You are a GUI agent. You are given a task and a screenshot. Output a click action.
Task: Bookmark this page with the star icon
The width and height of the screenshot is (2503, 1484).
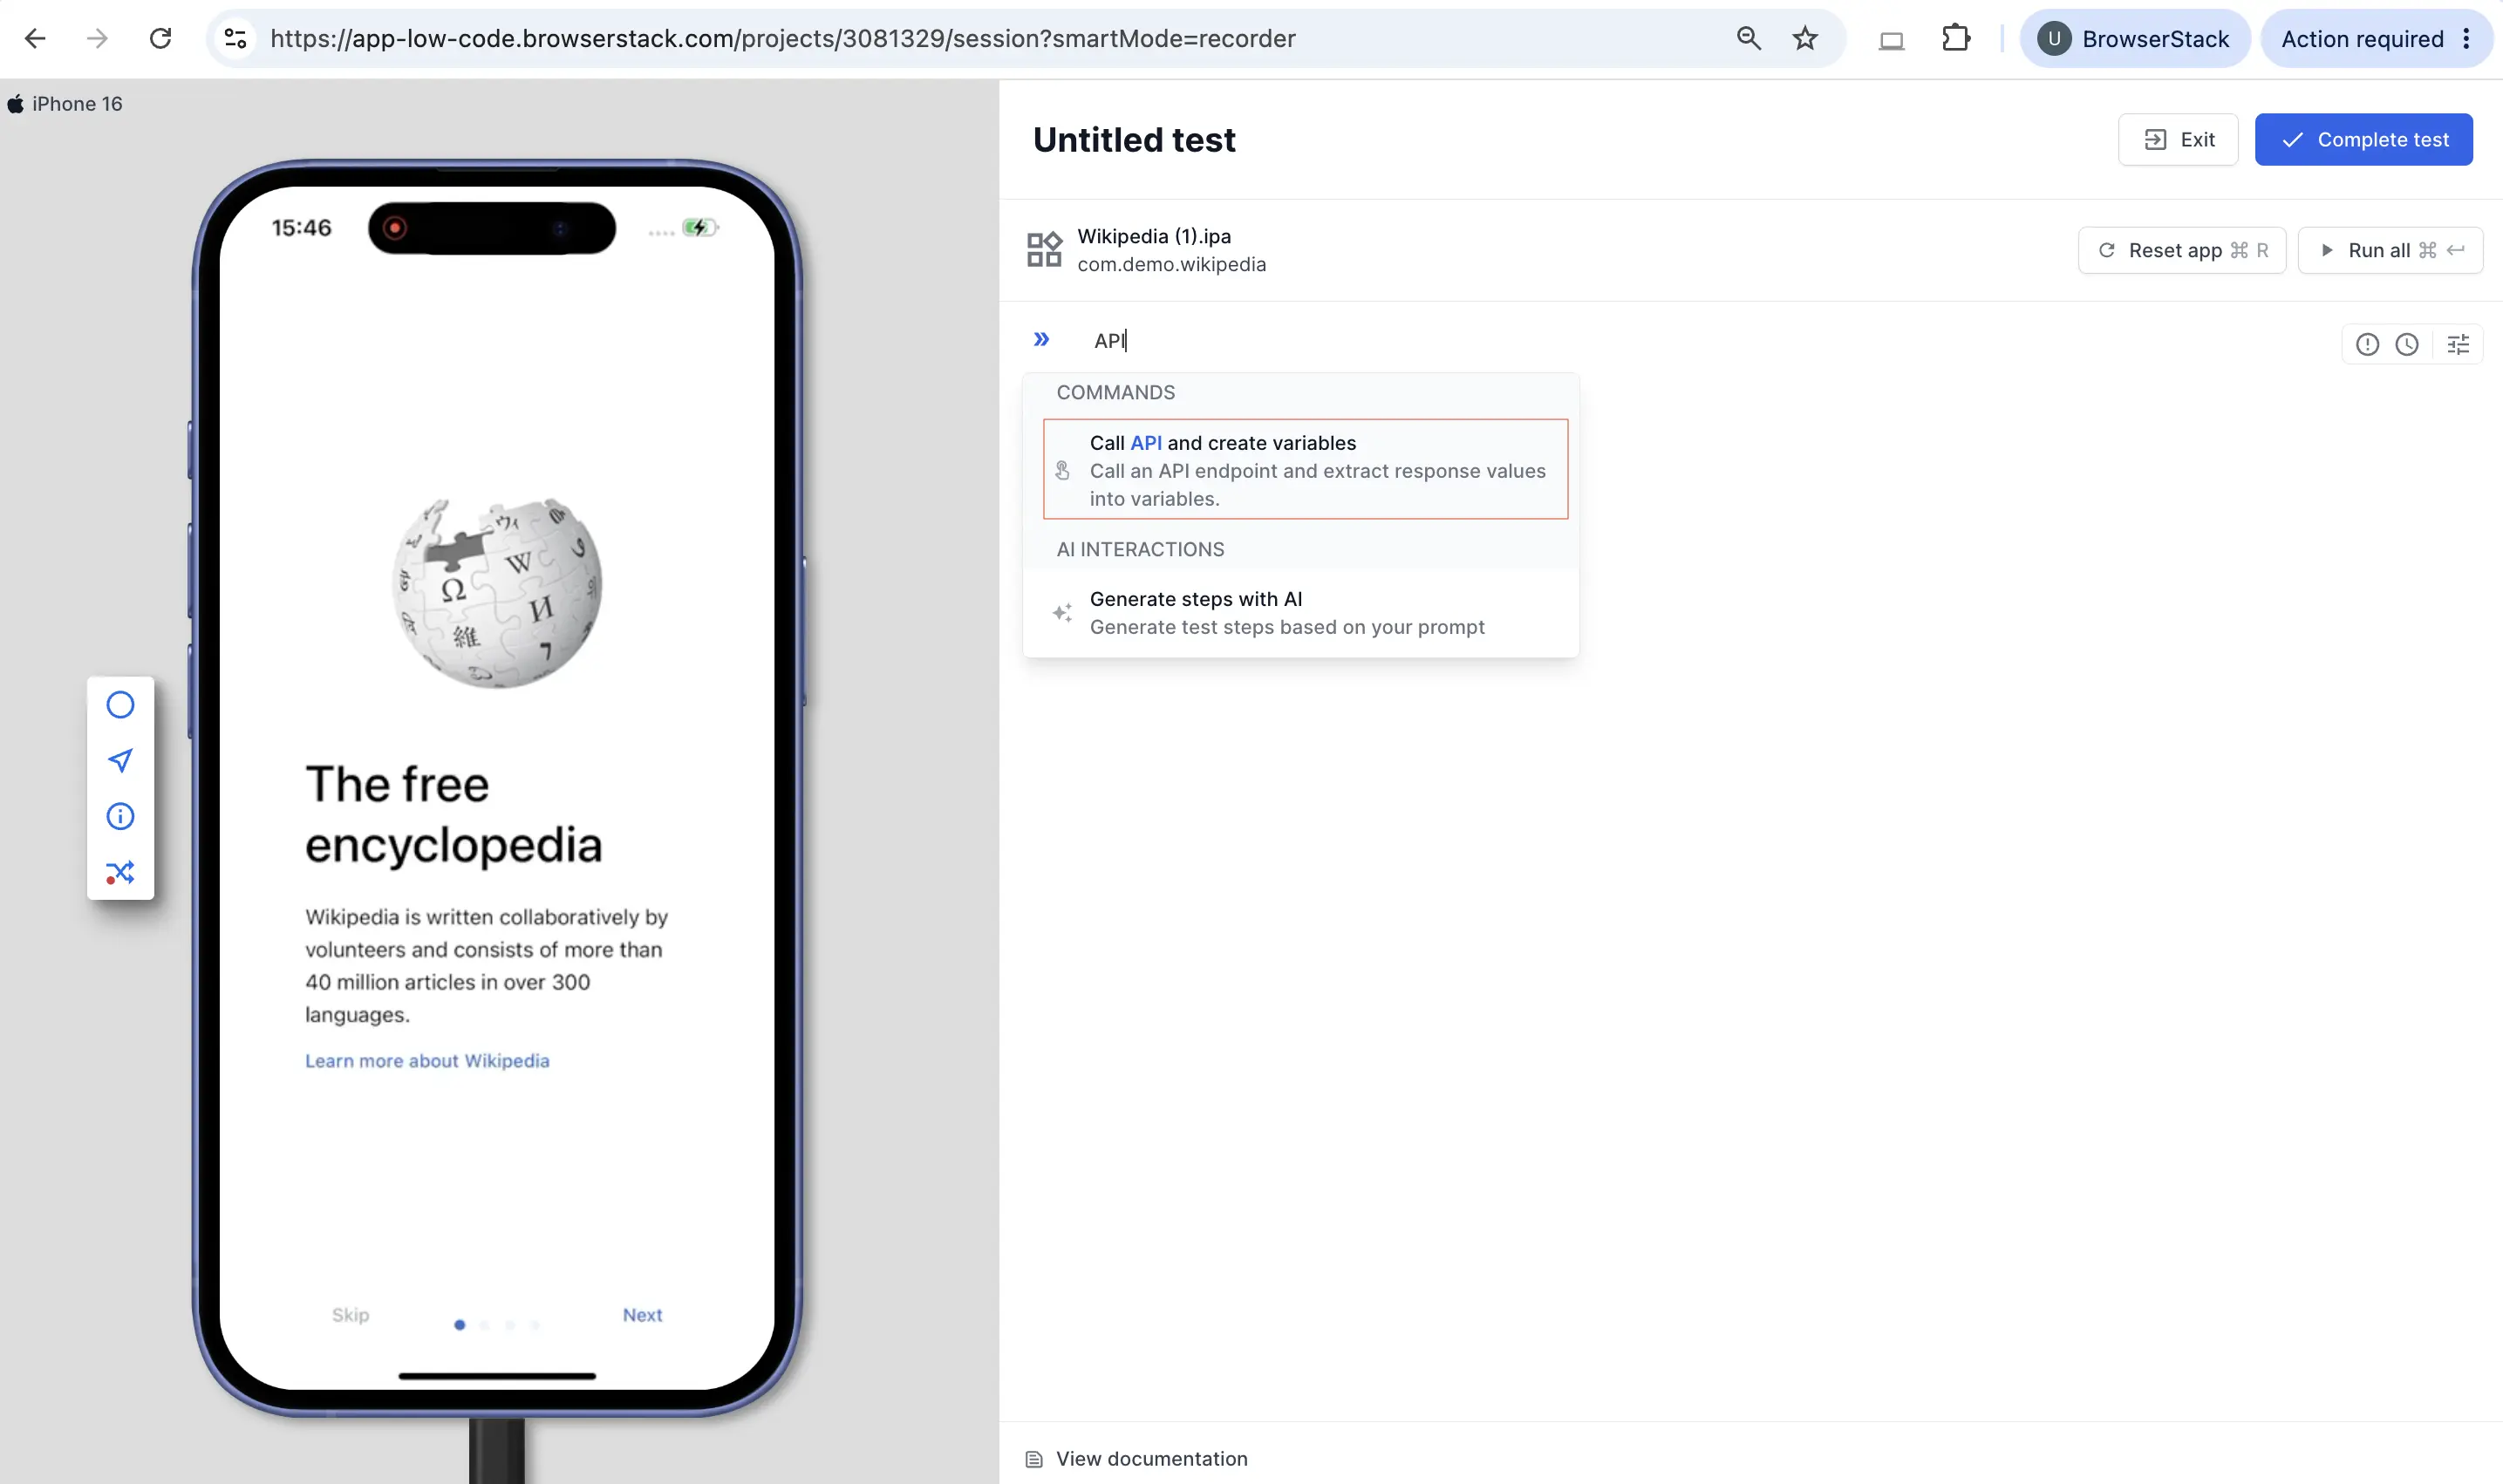tap(1805, 39)
